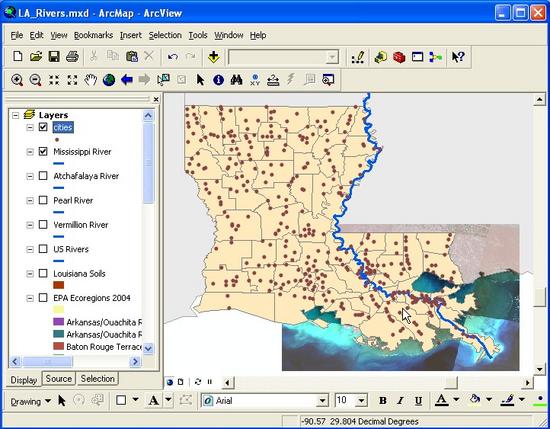Image resolution: width=550 pixels, height=429 pixels.
Task: Select the Measure ruler tool
Action: tap(273, 80)
